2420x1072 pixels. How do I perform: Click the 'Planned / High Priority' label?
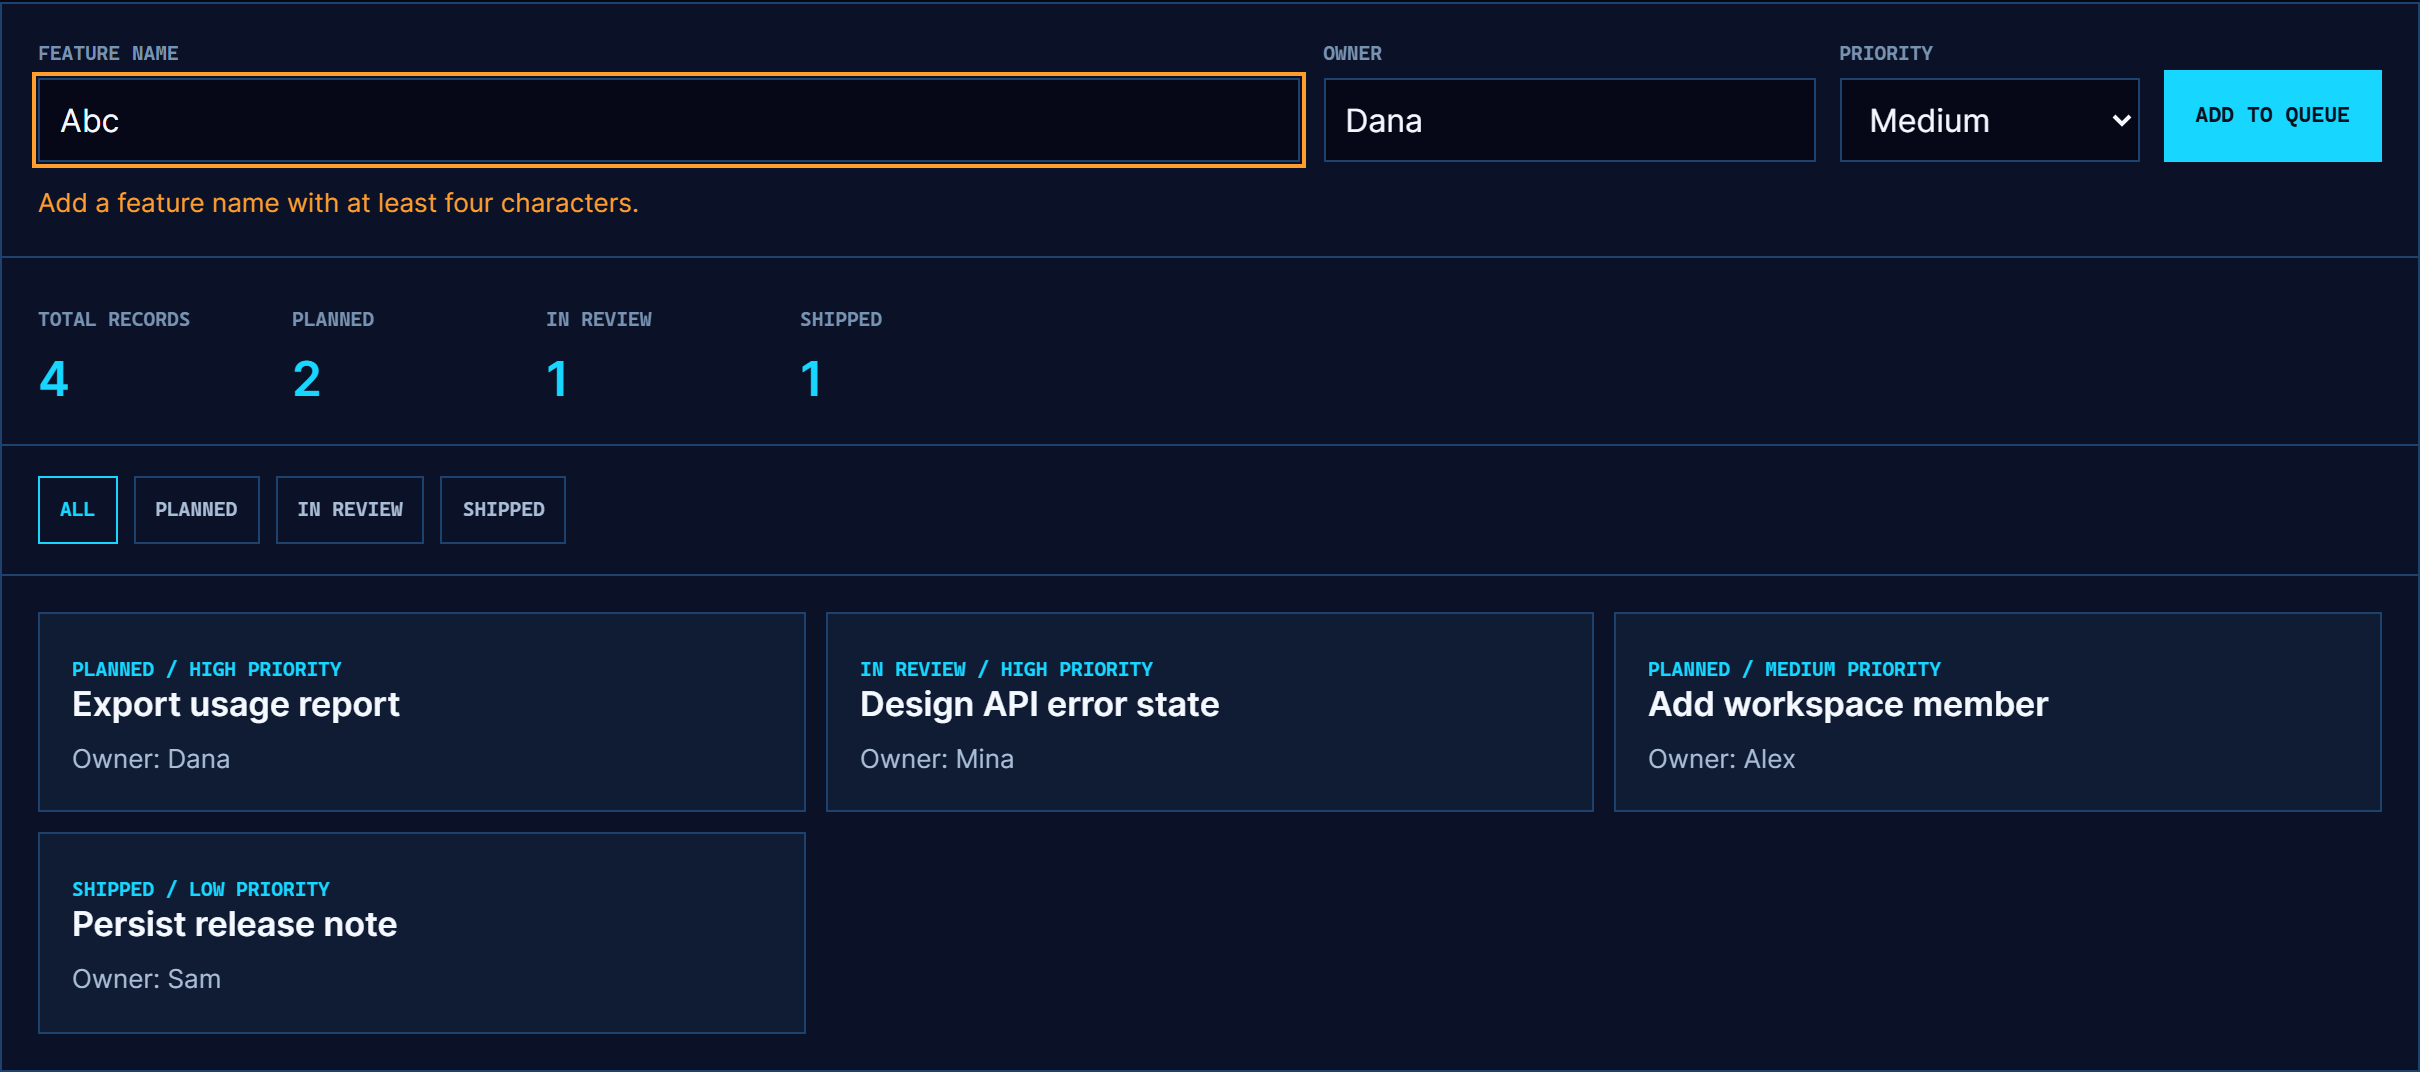point(207,669)
